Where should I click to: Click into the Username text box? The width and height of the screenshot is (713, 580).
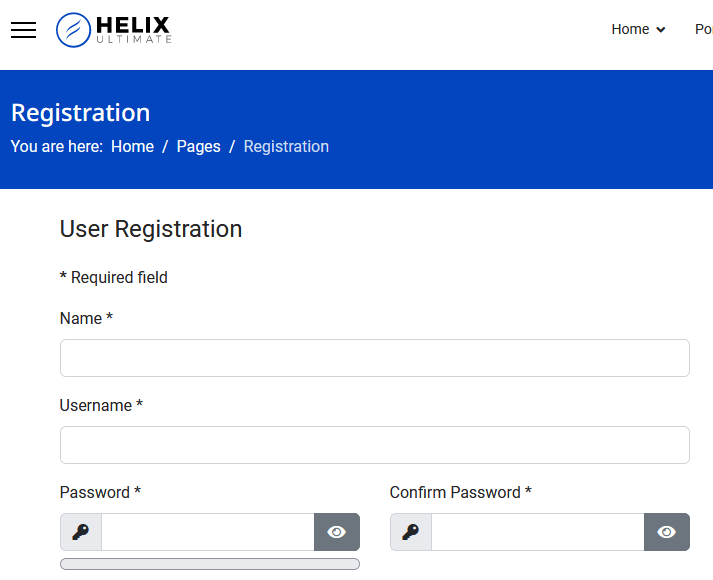point(375,445)
